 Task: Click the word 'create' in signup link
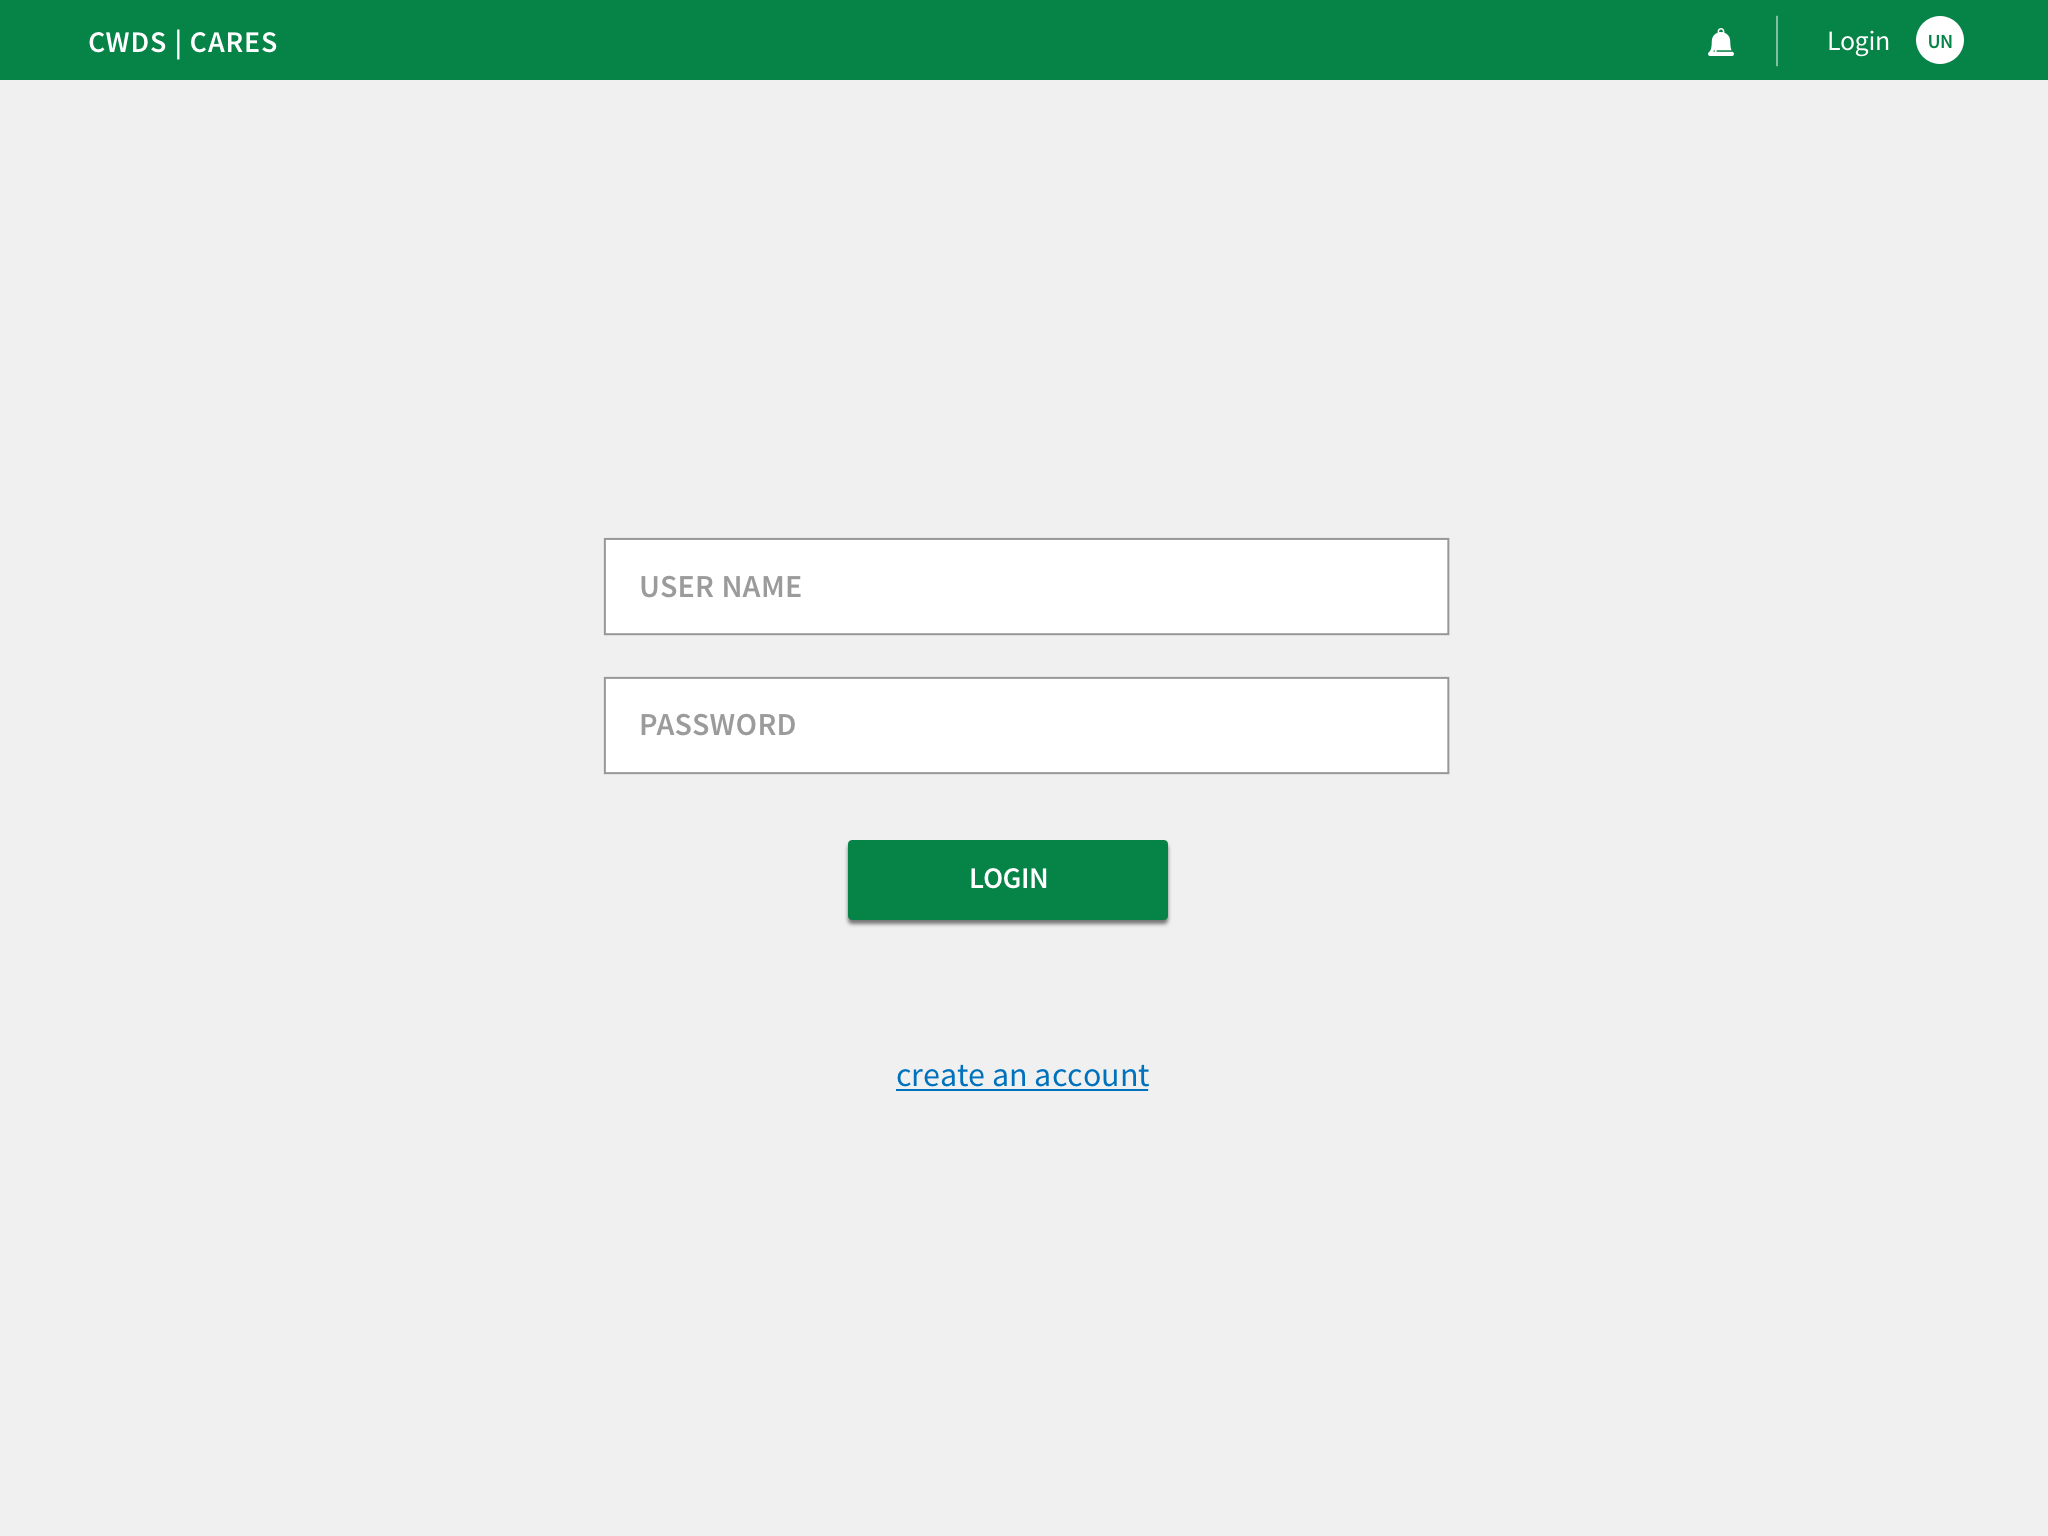click(940, 1075)
